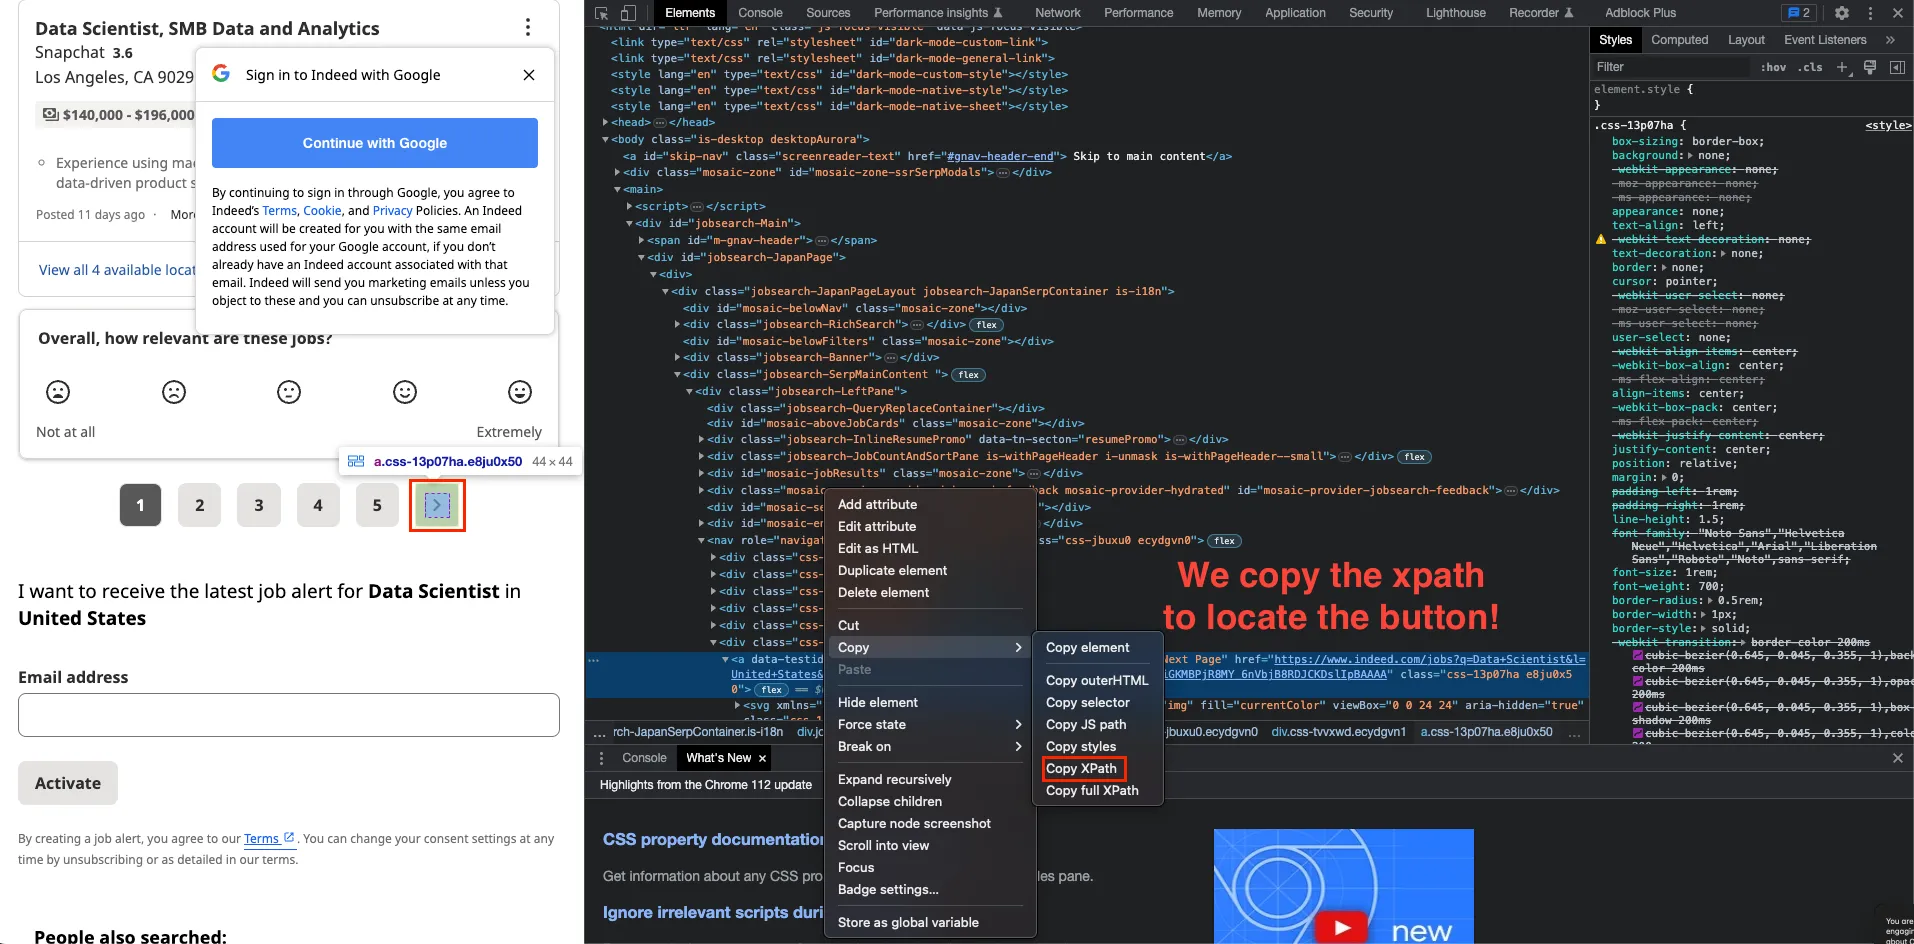Toggle the .cls classes button
This screenshot has height=944, width=1914.
tap(1810, 67)
